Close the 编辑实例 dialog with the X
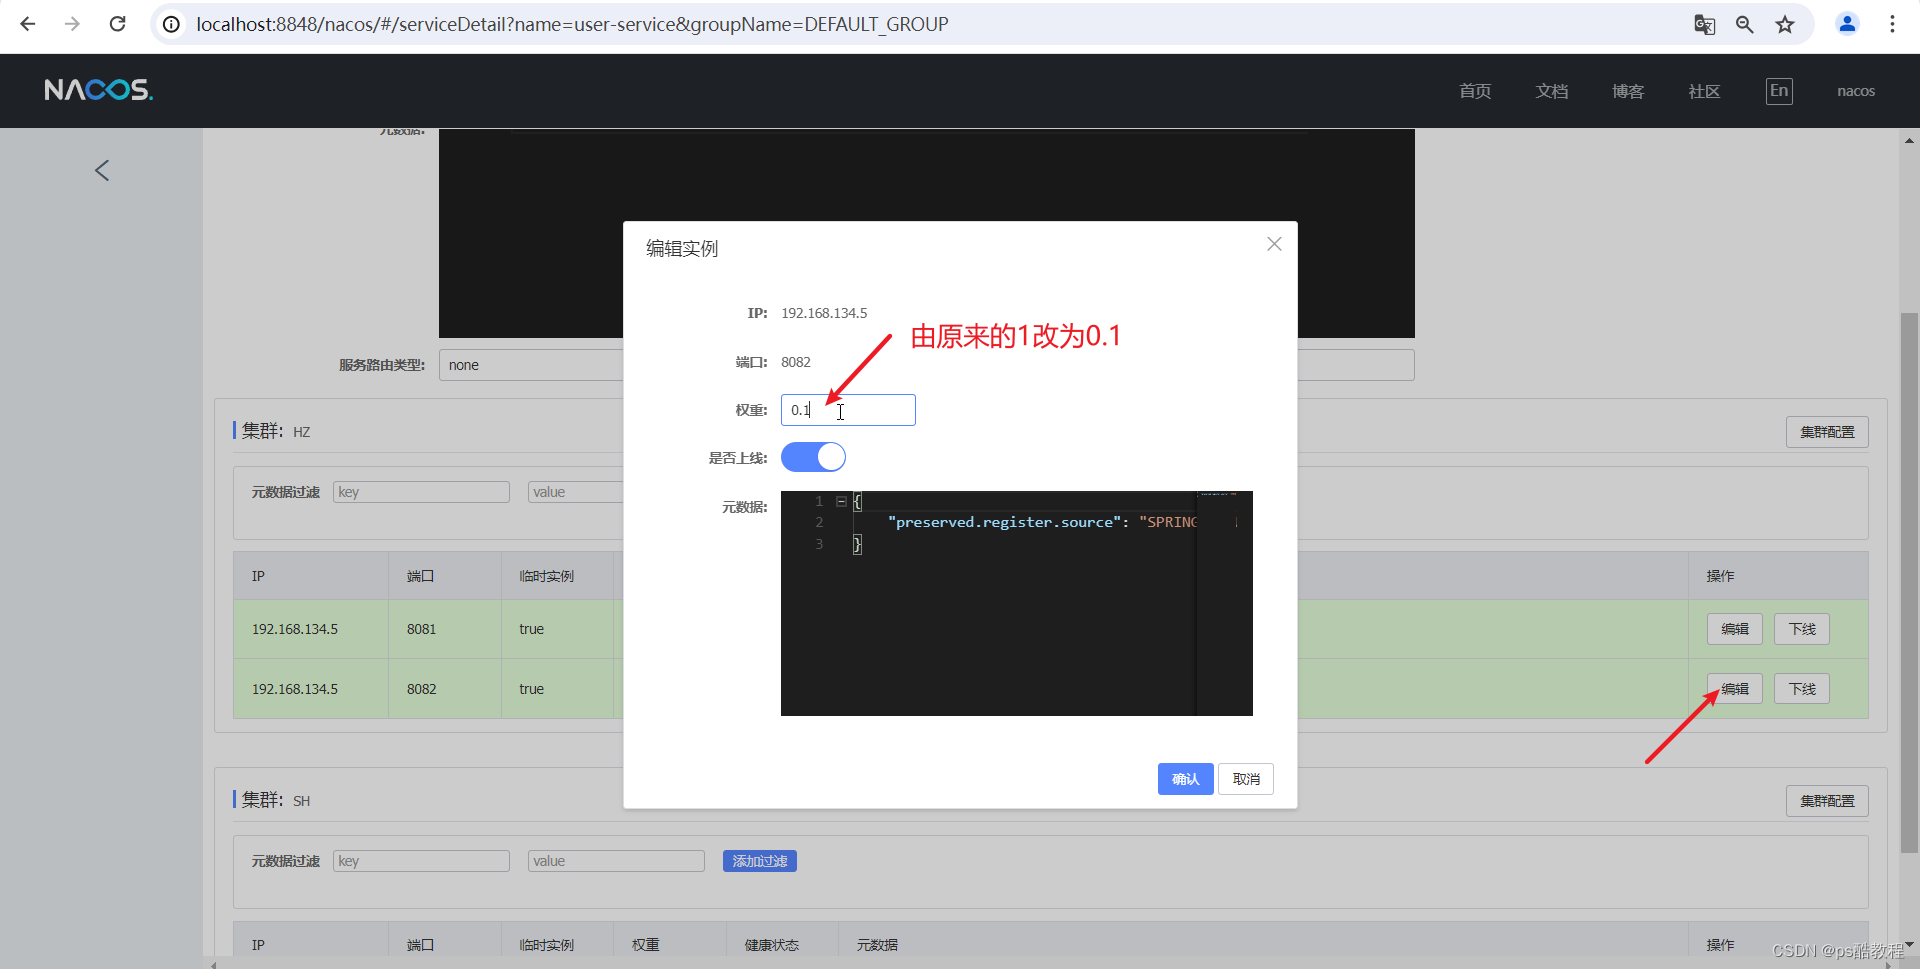This screenshot has height=969, width=1920. 1274,244
